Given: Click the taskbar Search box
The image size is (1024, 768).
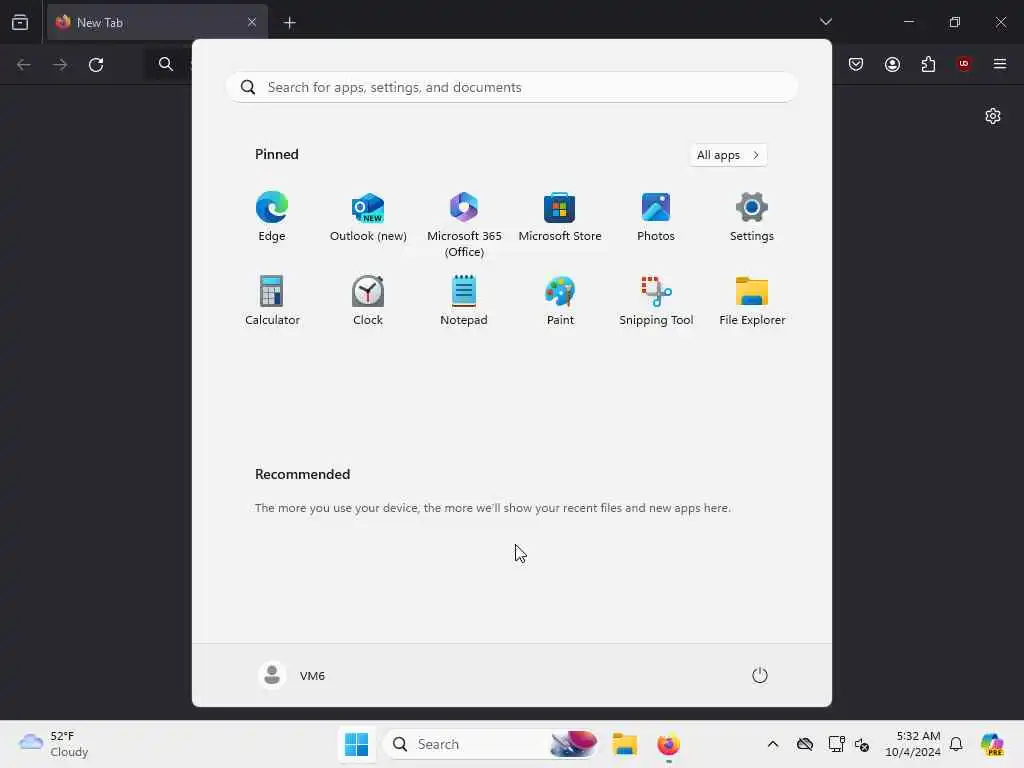Looking at the screenshot, I should pos(491,744).
